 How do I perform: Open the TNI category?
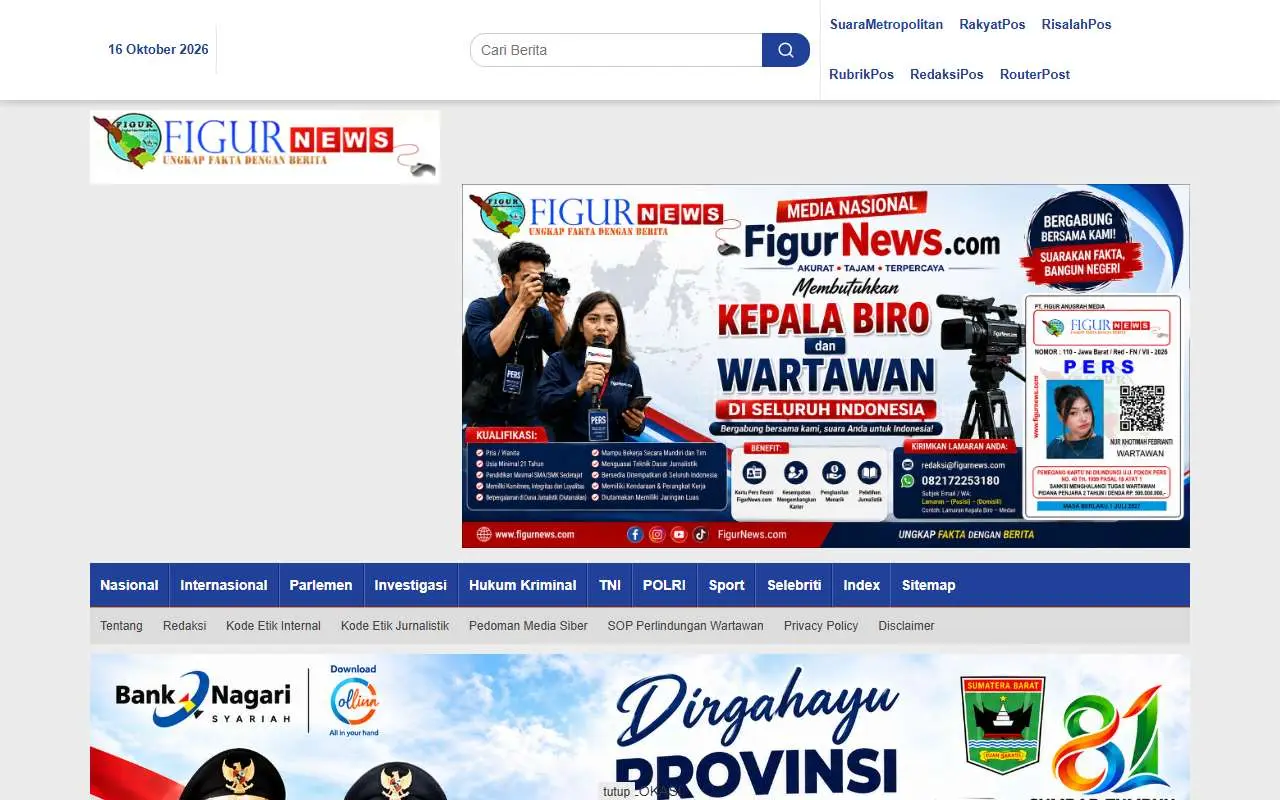[610, 585]
